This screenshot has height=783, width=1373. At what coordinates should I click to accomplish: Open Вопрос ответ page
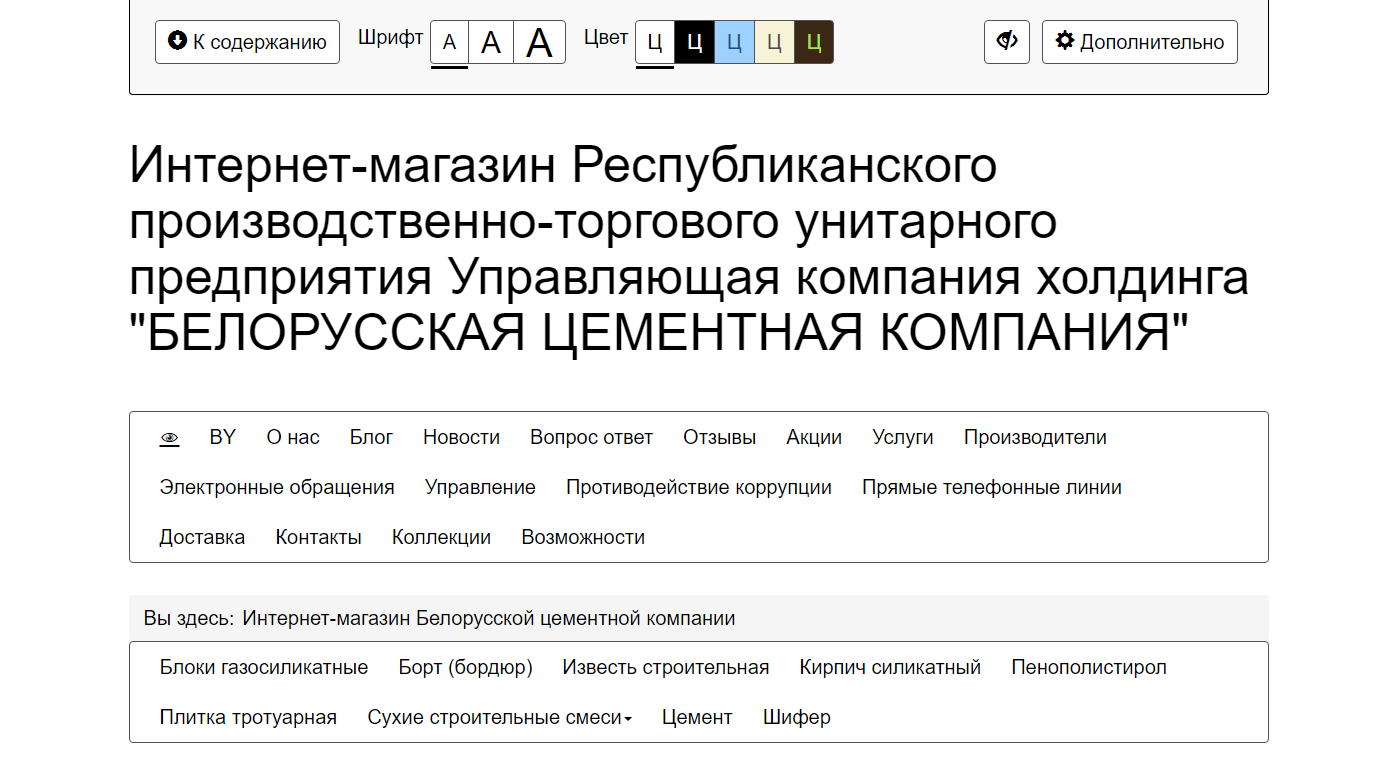[591, 437]
